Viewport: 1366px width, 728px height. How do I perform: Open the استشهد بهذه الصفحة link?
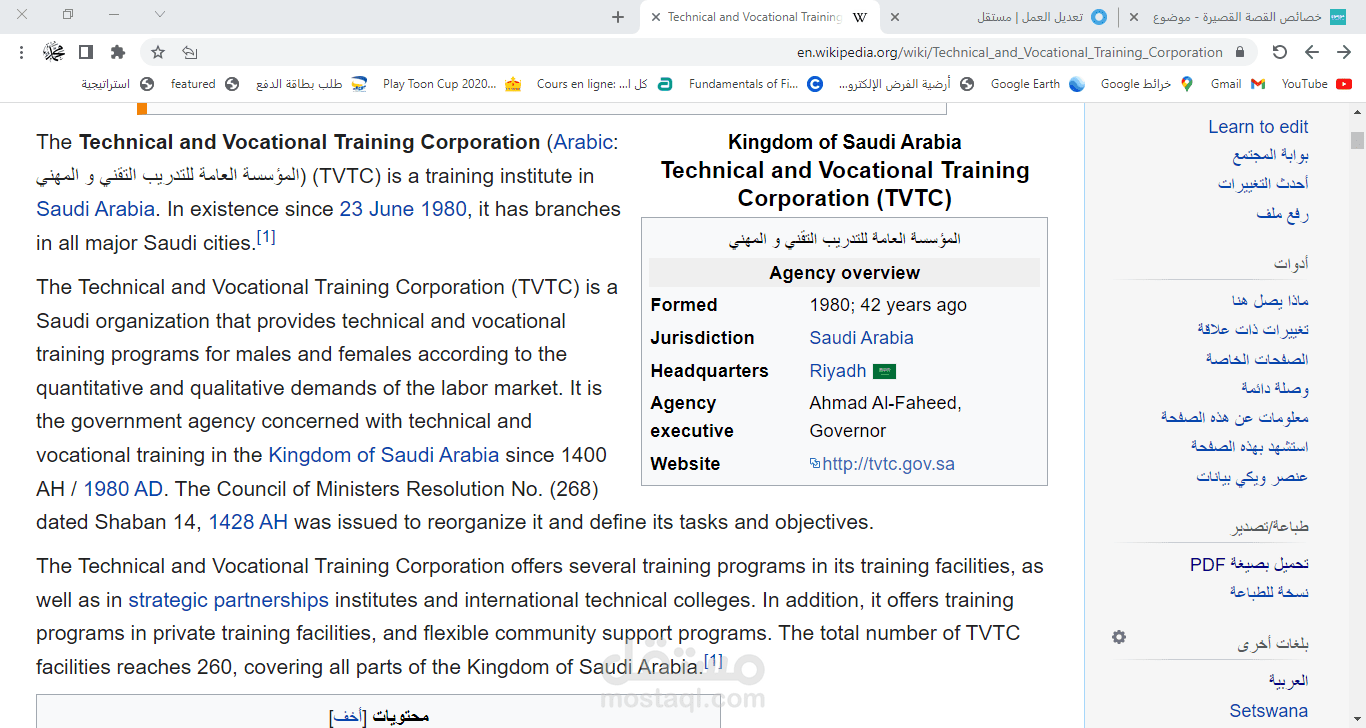point(1250,446)
